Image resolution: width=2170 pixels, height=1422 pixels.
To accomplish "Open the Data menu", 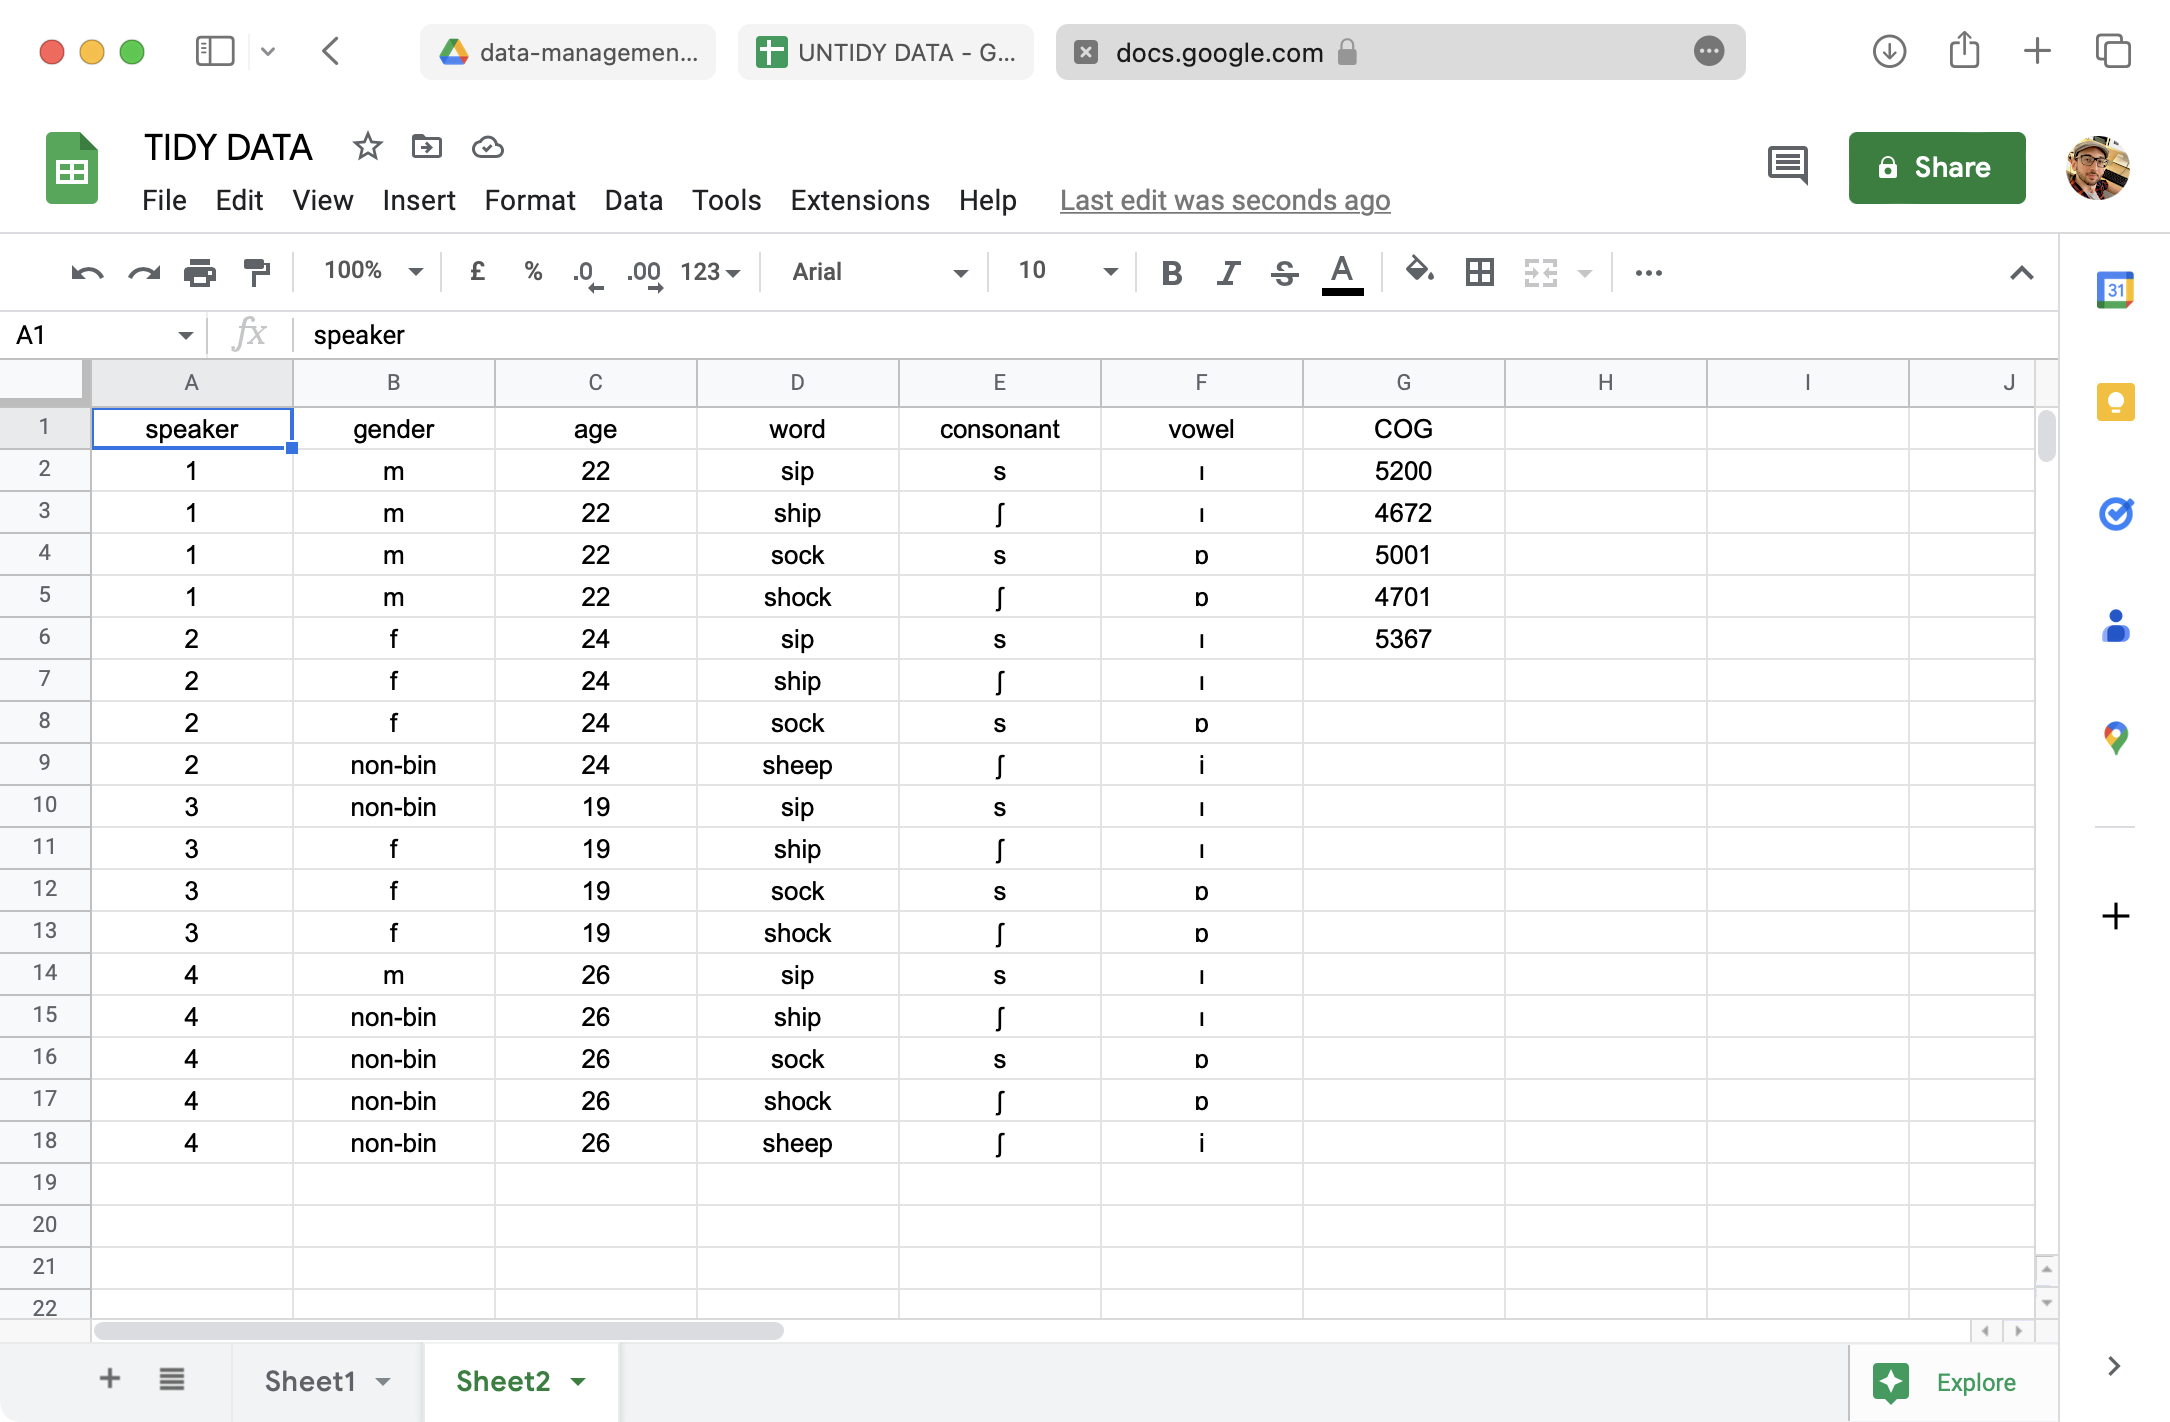I will coord(633,200).
